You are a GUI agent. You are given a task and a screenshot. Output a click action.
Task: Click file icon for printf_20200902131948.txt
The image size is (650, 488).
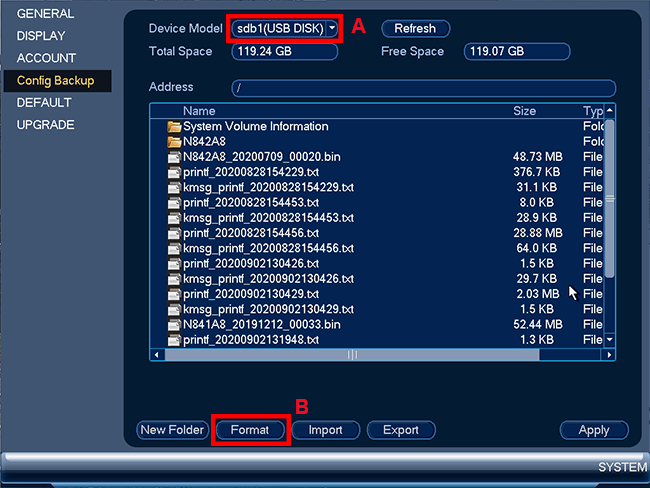click(174, 340)
